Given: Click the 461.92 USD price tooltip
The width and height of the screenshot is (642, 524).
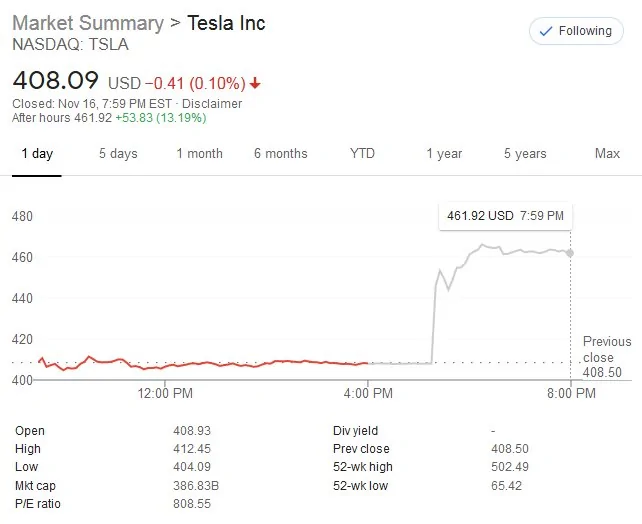Looking at the screenshot, I should click(x=507, y=215).
